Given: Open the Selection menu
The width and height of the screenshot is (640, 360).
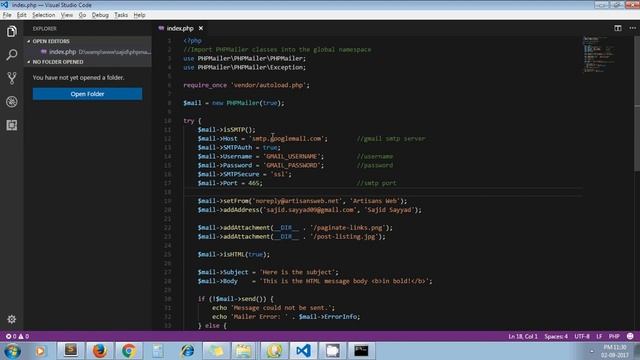Looking at the screenshot, I should point(44,15).
